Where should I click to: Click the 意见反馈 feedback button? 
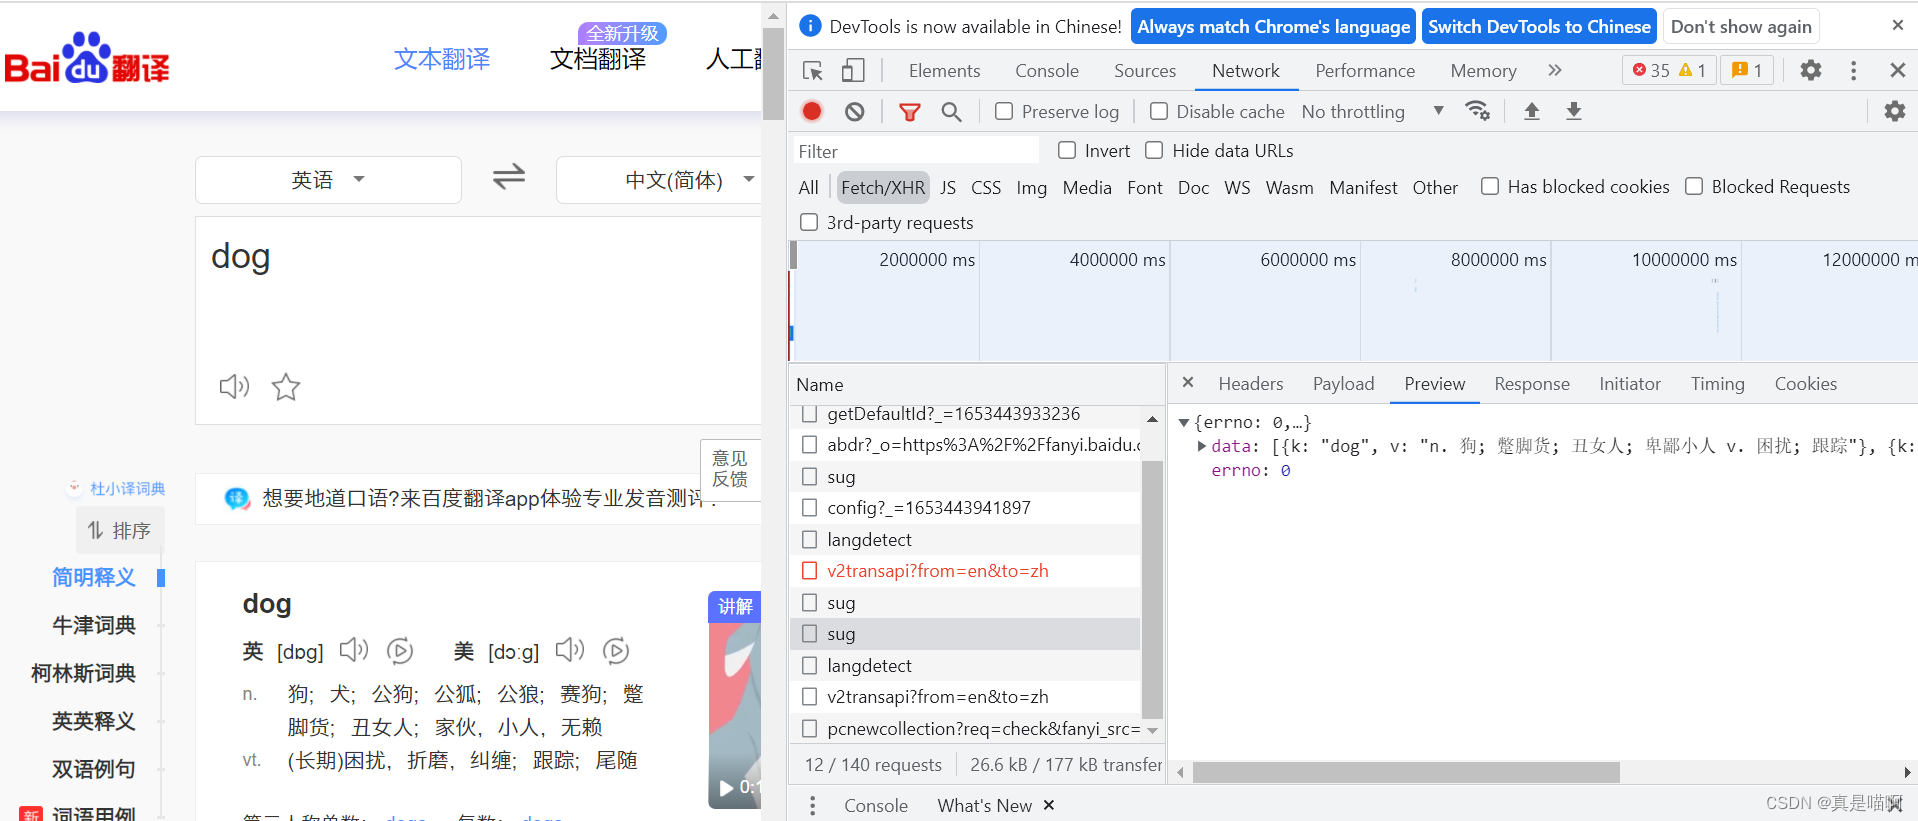click(x=730, y=468)
